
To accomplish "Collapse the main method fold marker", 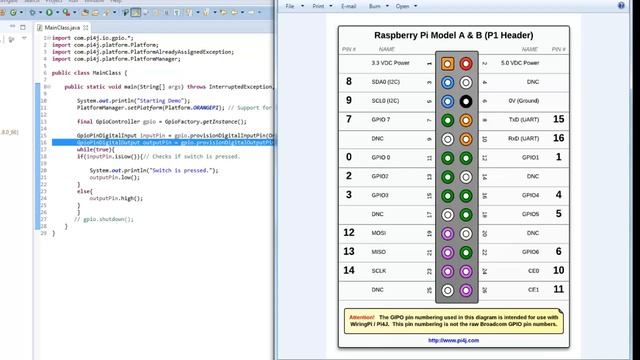I will (49, 87).
